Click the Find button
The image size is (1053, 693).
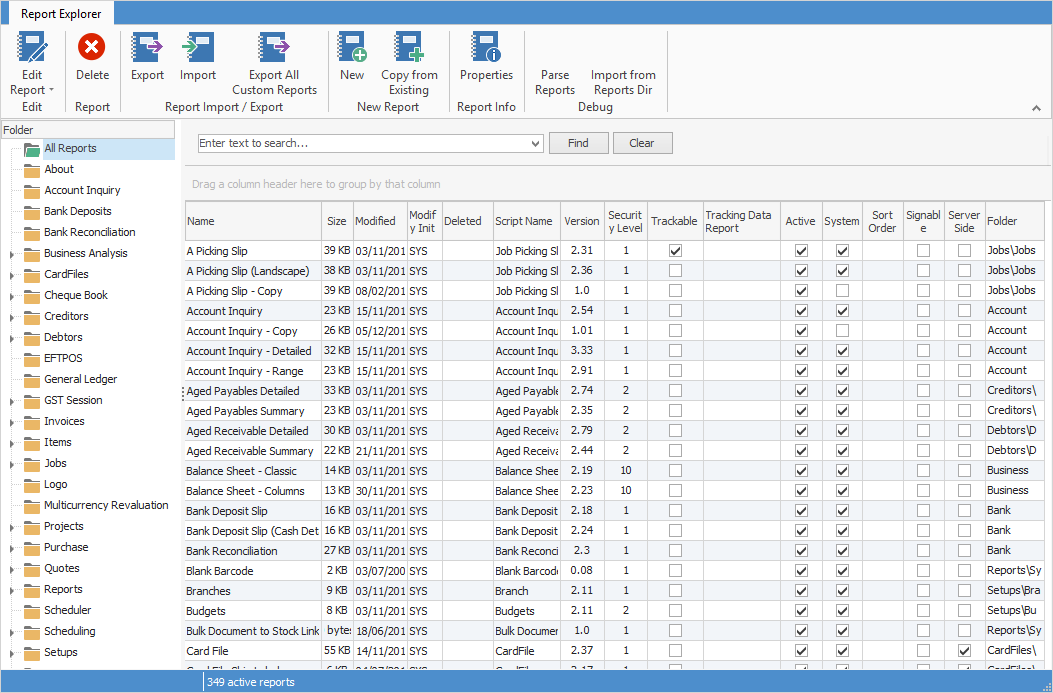[x=578, y=142]
